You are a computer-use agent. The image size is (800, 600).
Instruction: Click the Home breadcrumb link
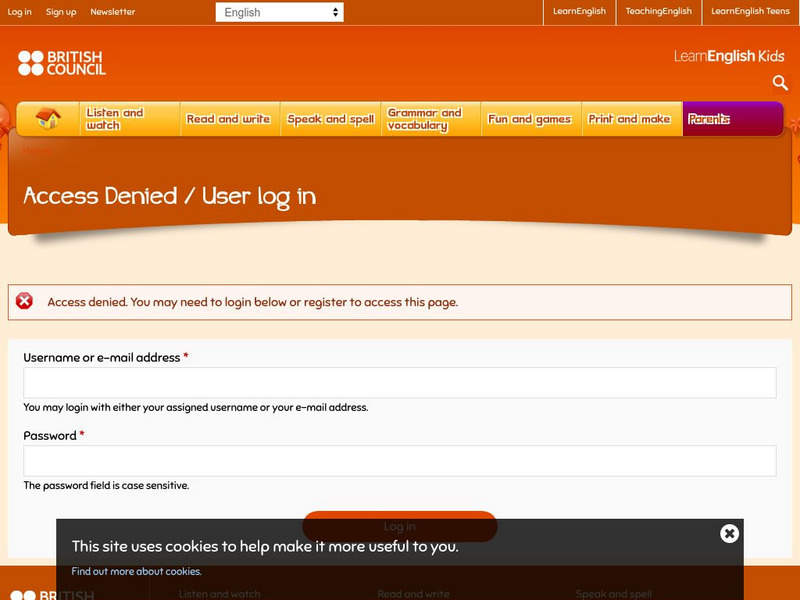coord(36,151)
